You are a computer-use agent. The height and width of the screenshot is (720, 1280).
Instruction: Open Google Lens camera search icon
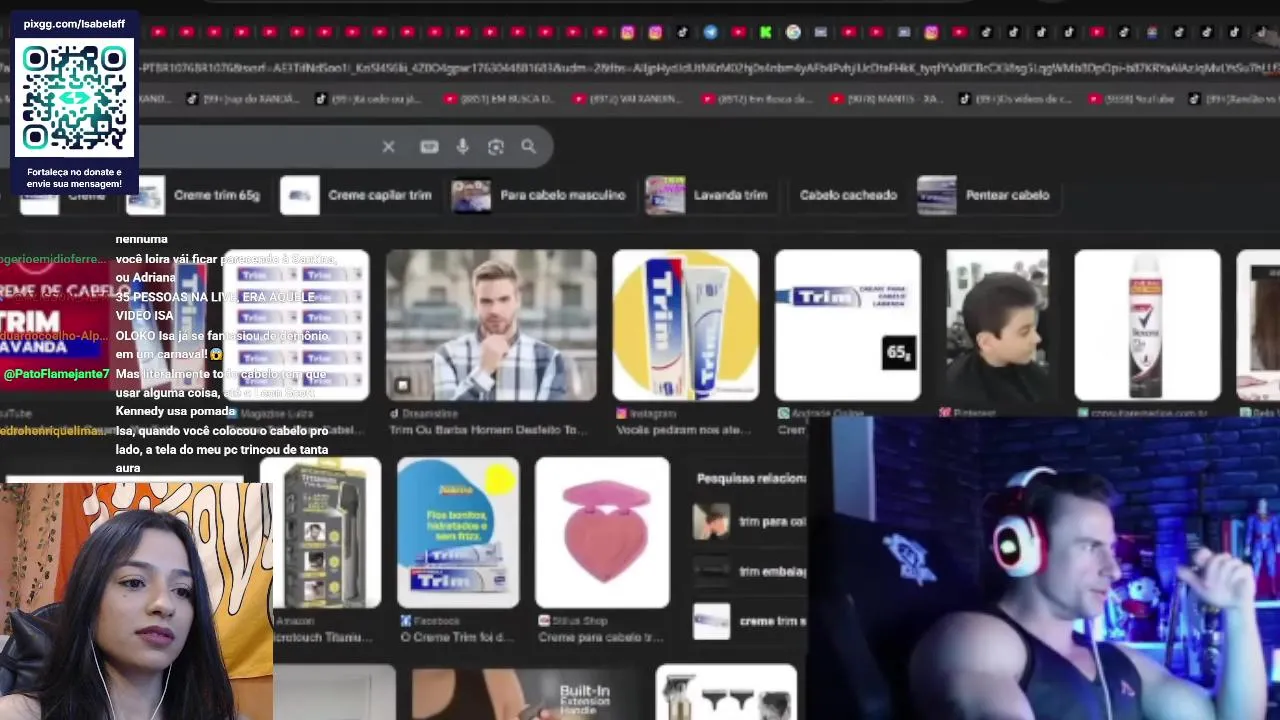pos(495,147)
